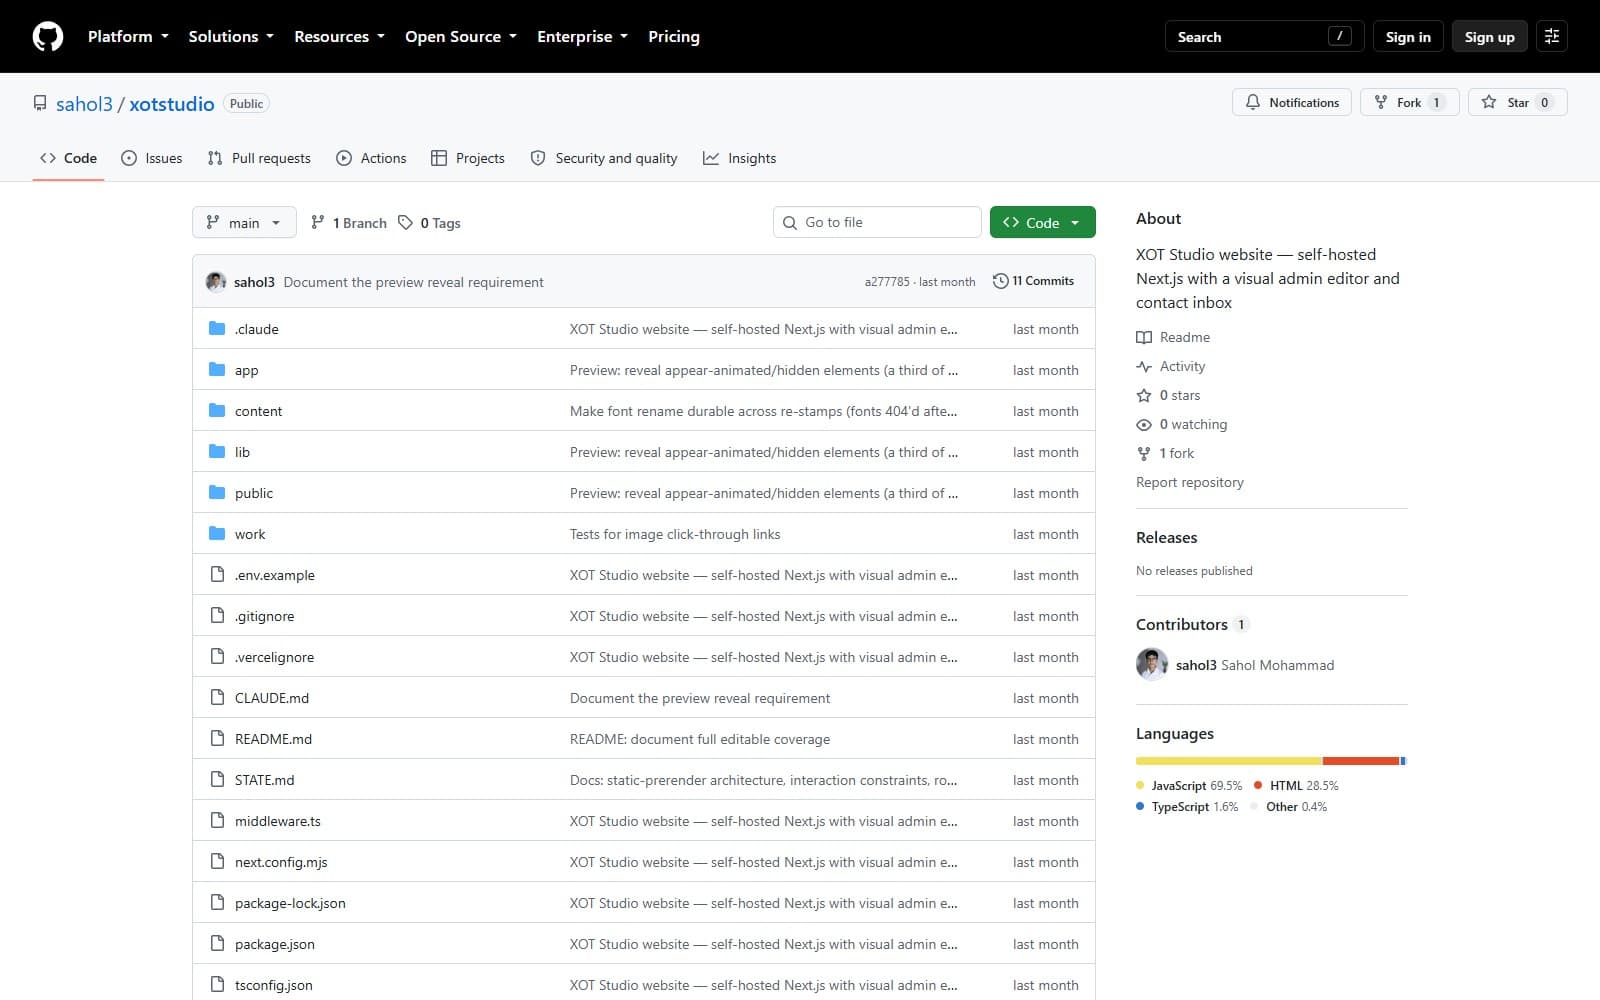This screenshot has width=1600, height=1000.
Task: Click the header Search box
Action: [1264, 37]
